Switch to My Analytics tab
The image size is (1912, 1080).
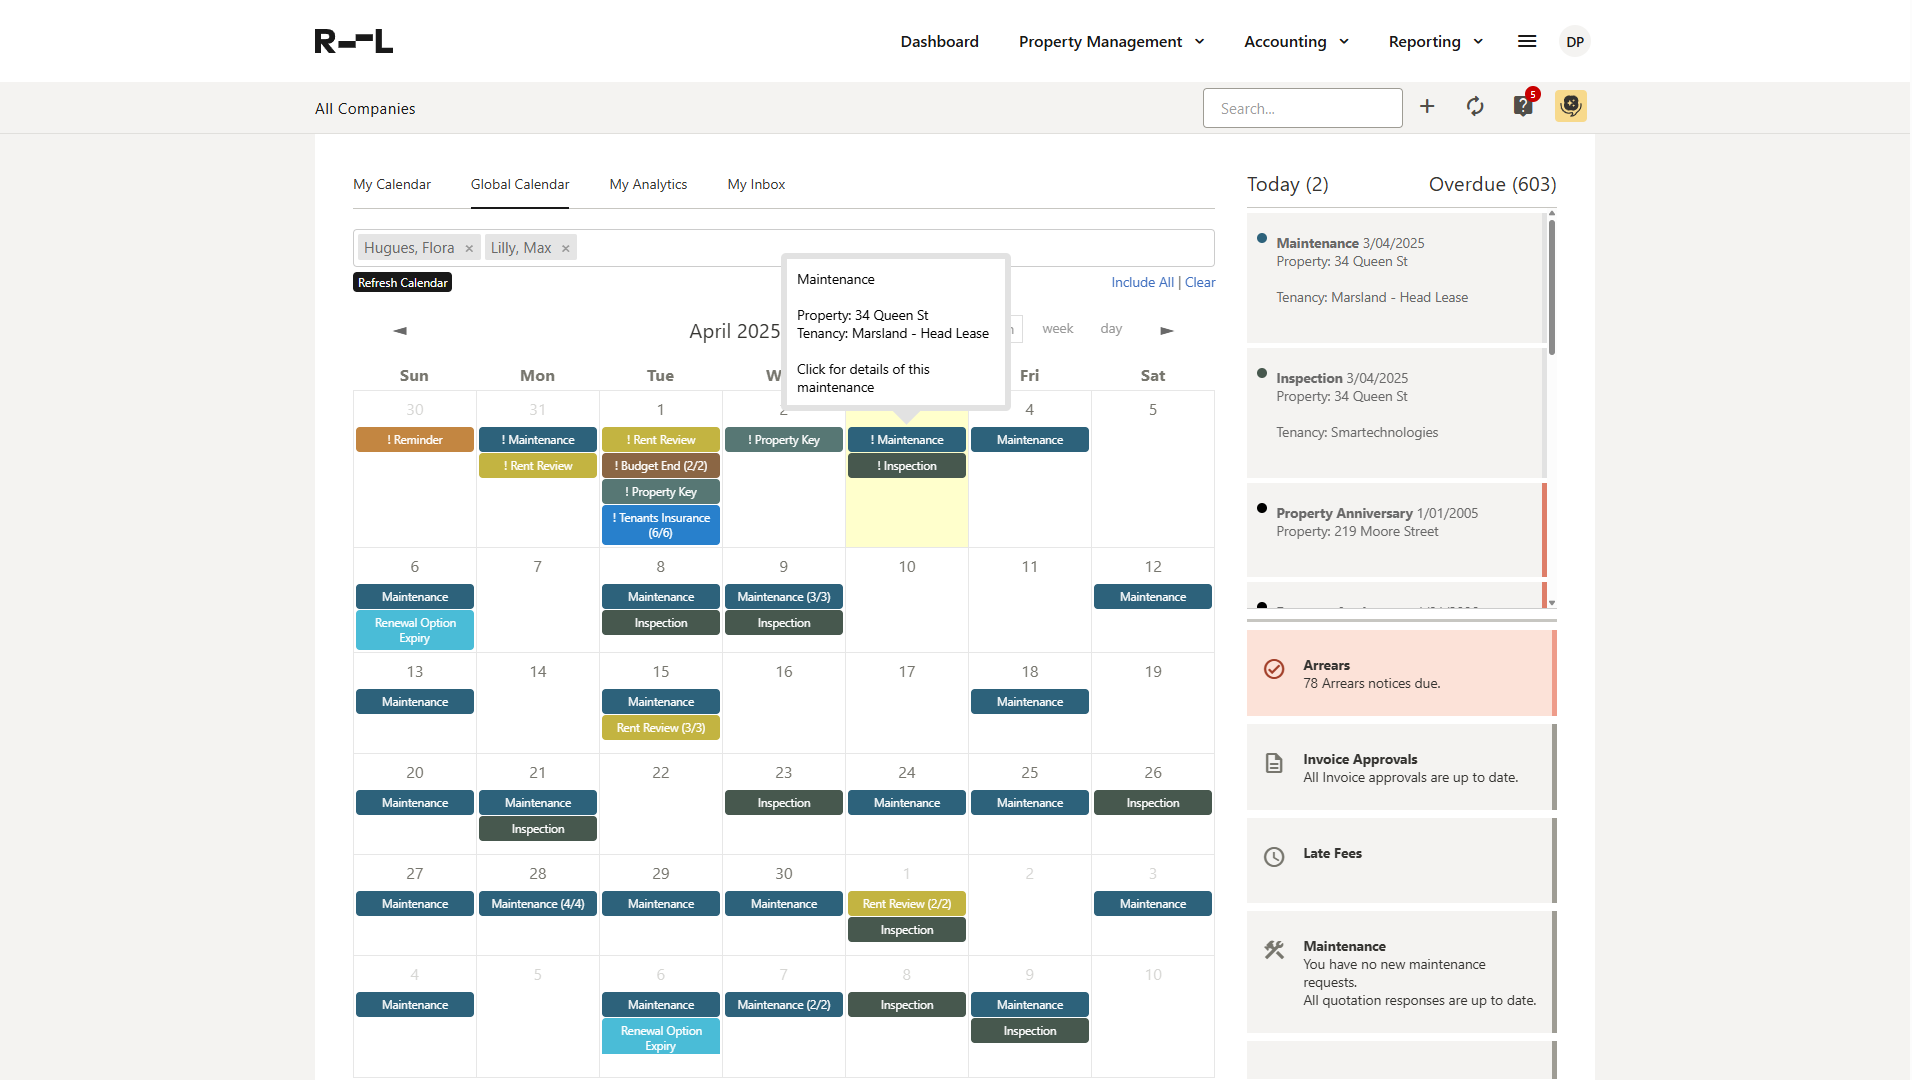(x=648, y=185)
